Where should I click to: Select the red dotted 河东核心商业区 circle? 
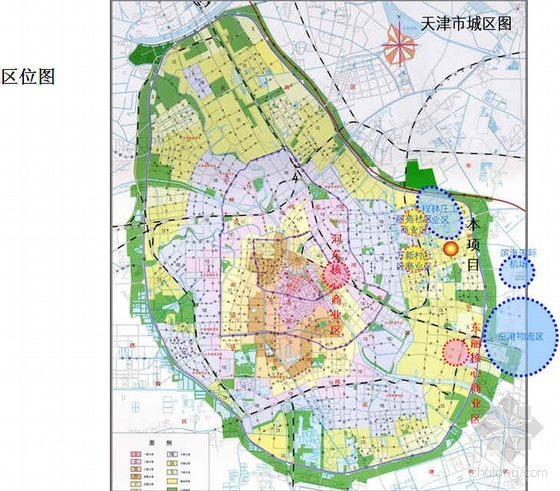click(x=336, y=275)
